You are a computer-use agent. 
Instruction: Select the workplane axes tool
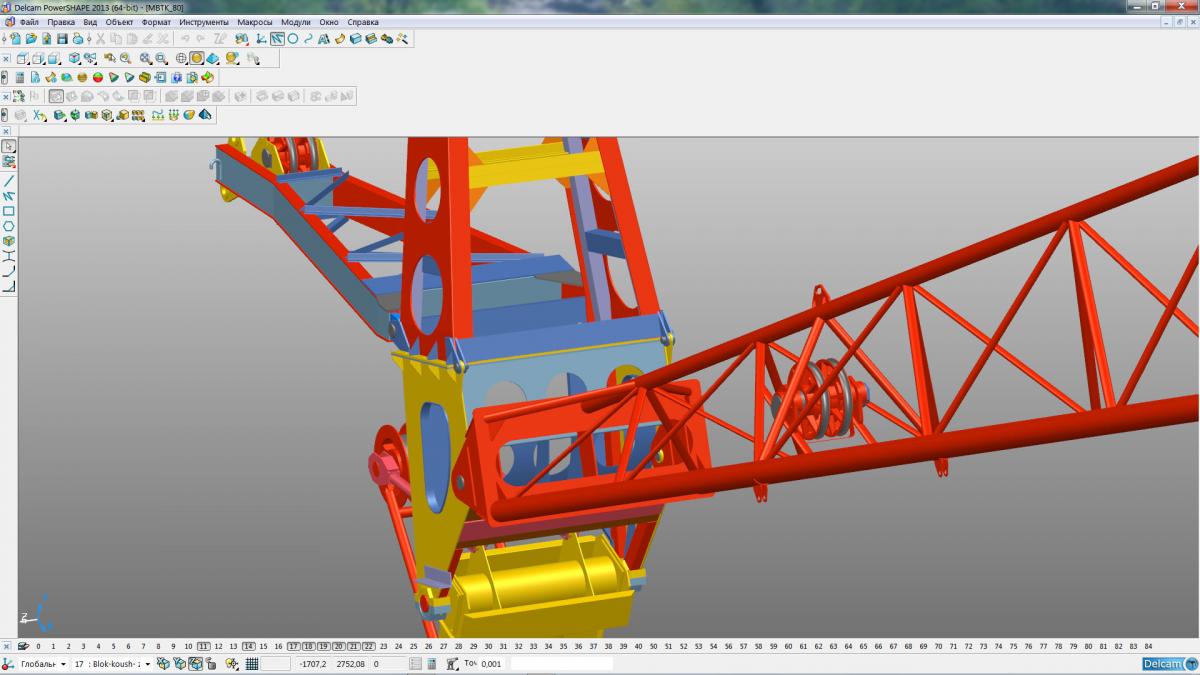coord(260,38)
